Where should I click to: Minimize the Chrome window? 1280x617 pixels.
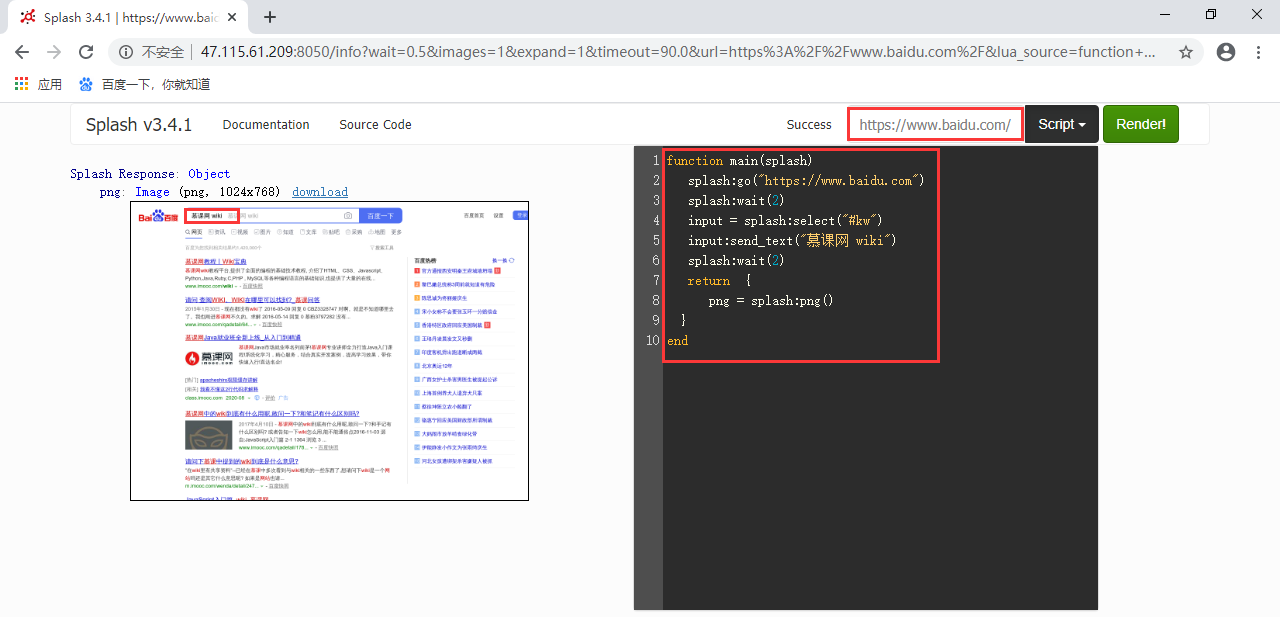[x=1165, y=15]
